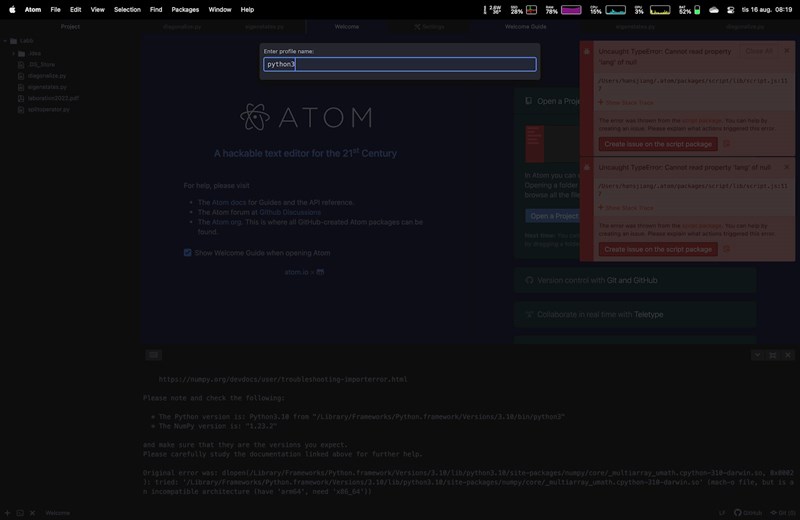Click first Create issue on the script package
Image resolution: width=800 pixels, height=520 pixels.
658,144
